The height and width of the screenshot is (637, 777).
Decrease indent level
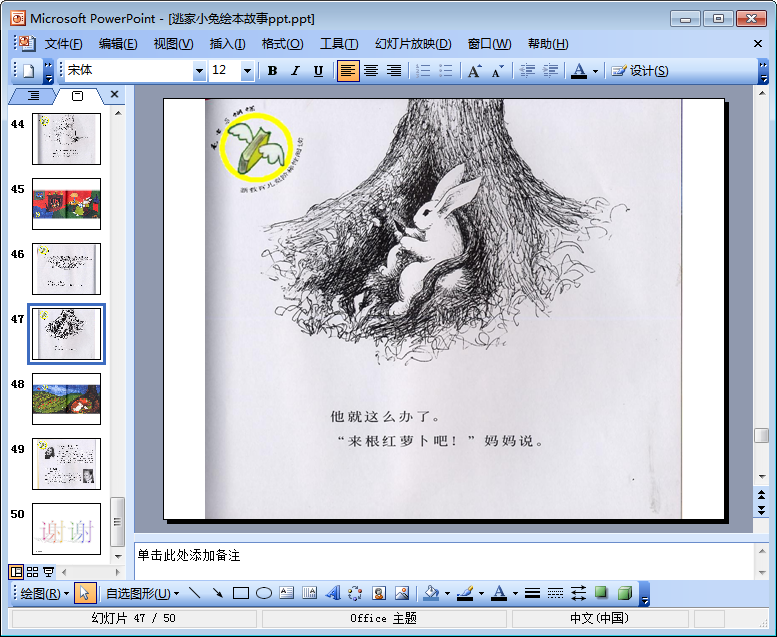527,71
